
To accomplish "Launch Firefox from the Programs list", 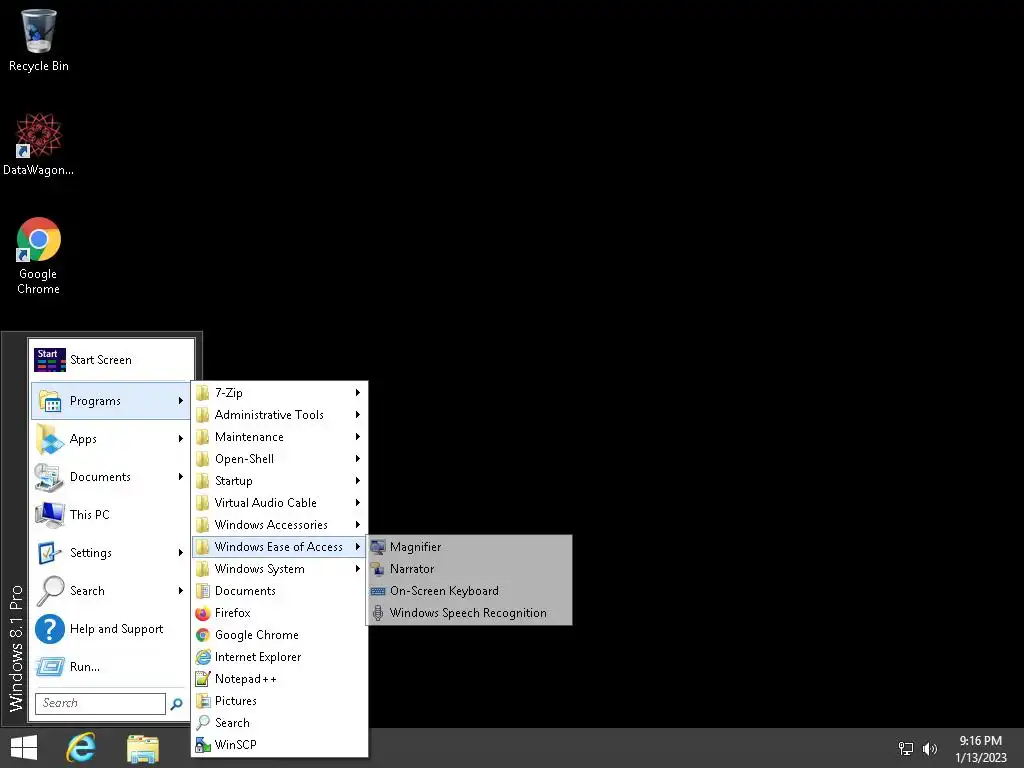I will 280,613.
